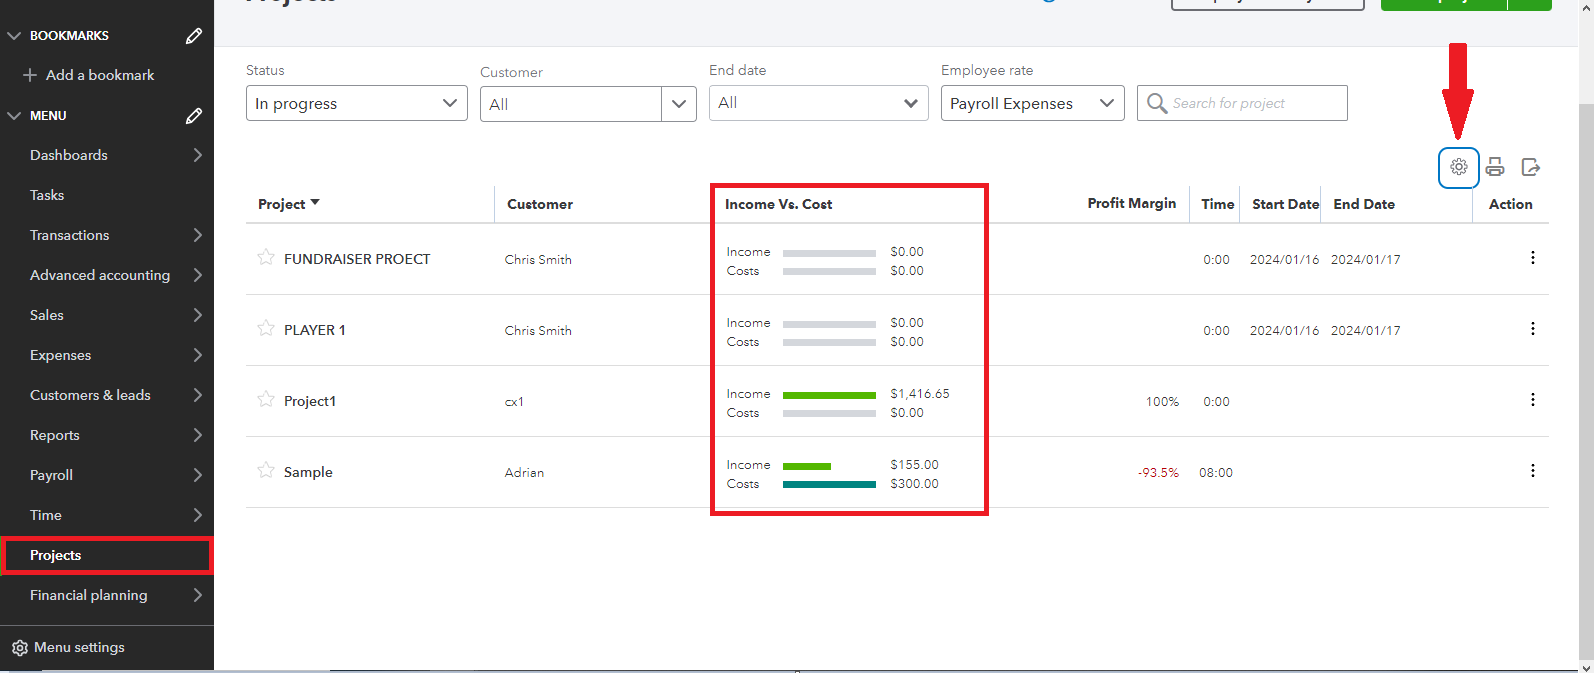
Task: Open the table settings gear icon
Action: [x=1458, y=167]
